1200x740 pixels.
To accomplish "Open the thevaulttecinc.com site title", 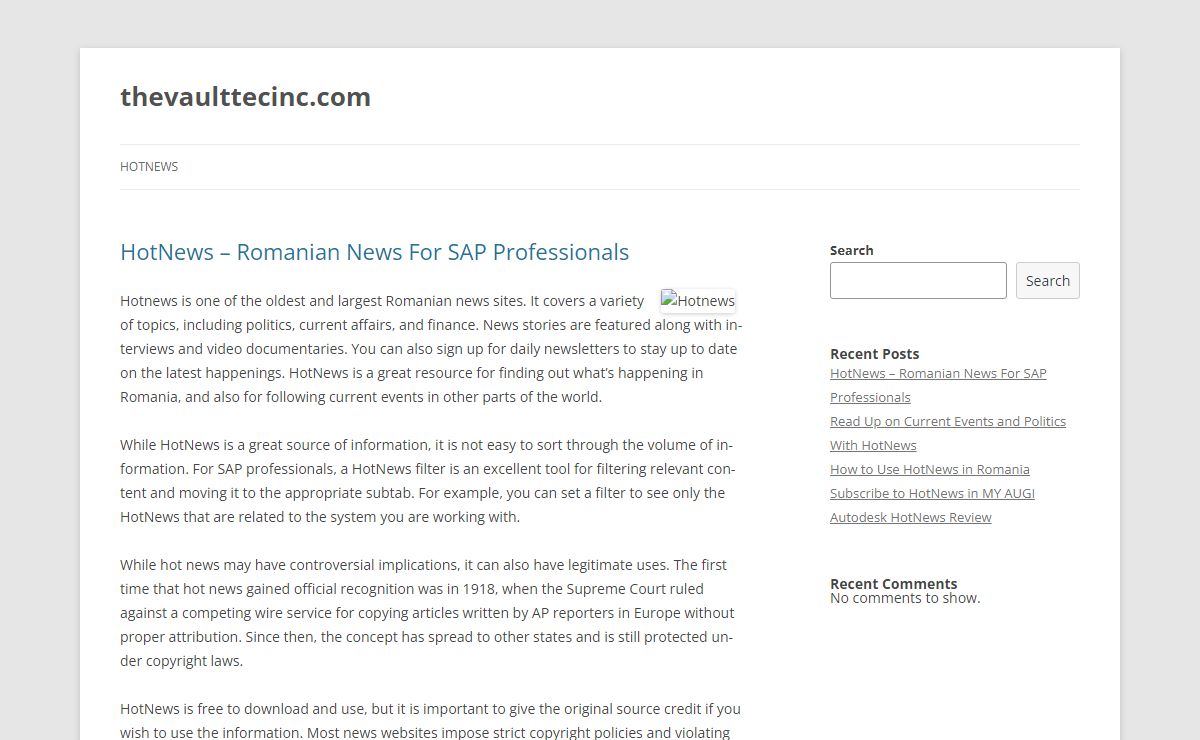I will 245,97.
